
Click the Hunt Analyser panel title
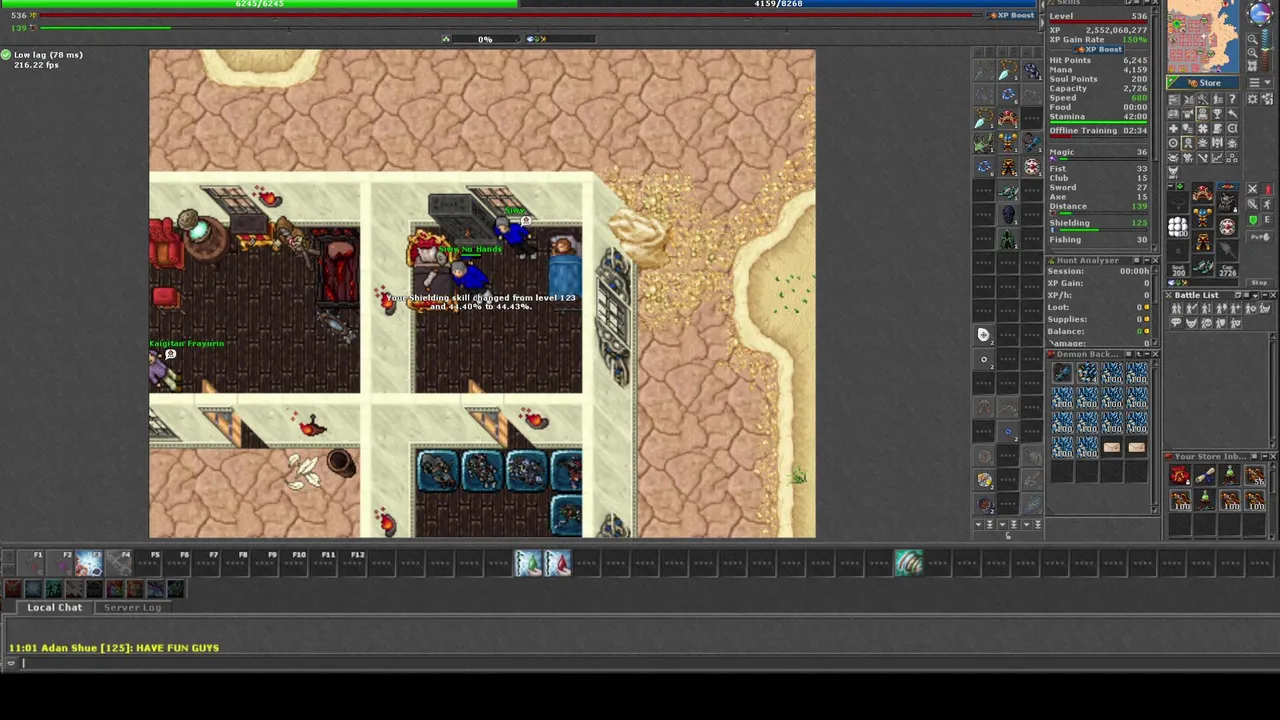tap(1088, 260)
